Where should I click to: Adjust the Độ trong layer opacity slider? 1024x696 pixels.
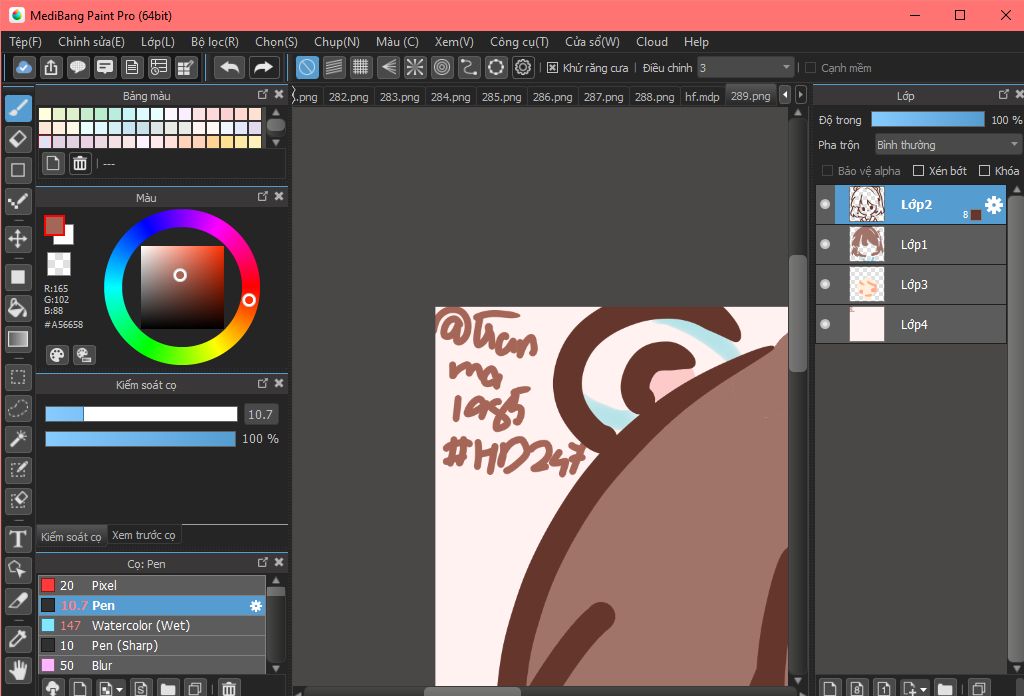(927, 119)
